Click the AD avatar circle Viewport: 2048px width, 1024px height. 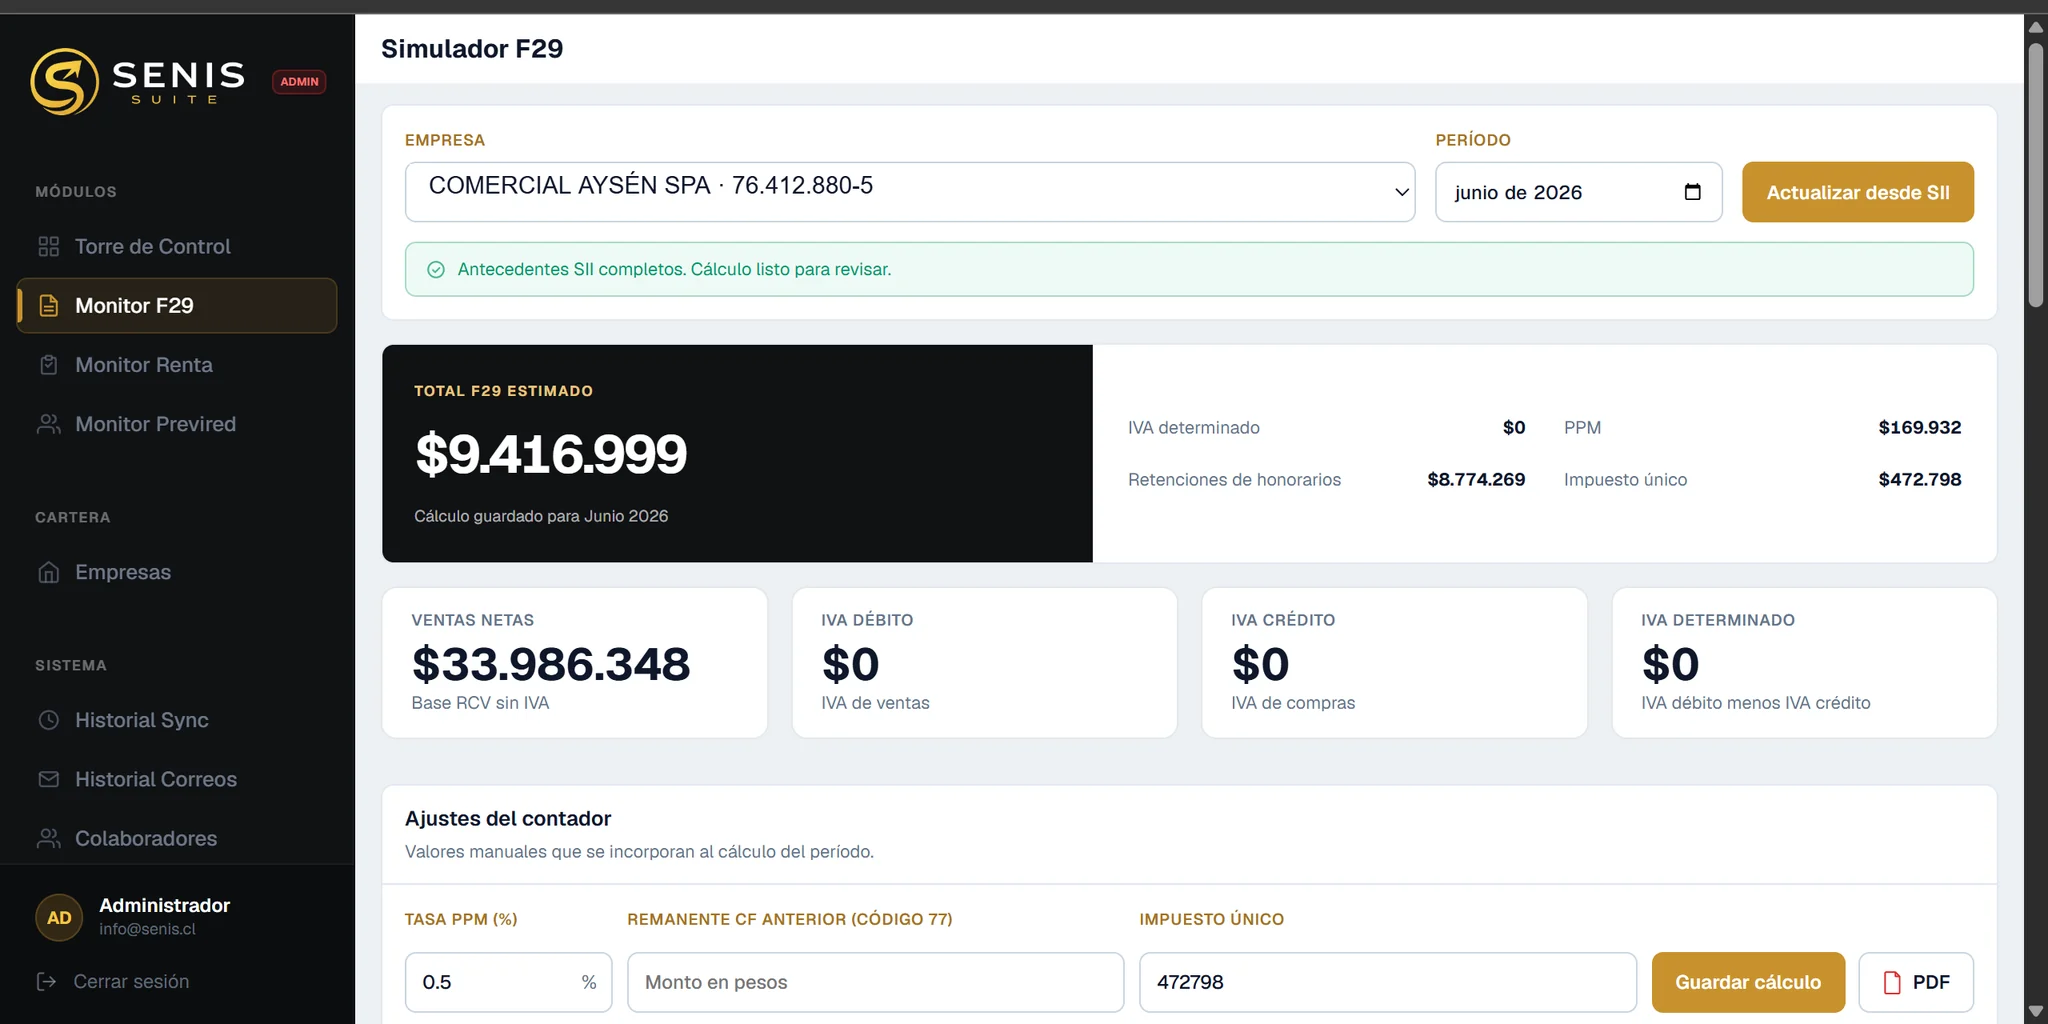coord(59,918)
